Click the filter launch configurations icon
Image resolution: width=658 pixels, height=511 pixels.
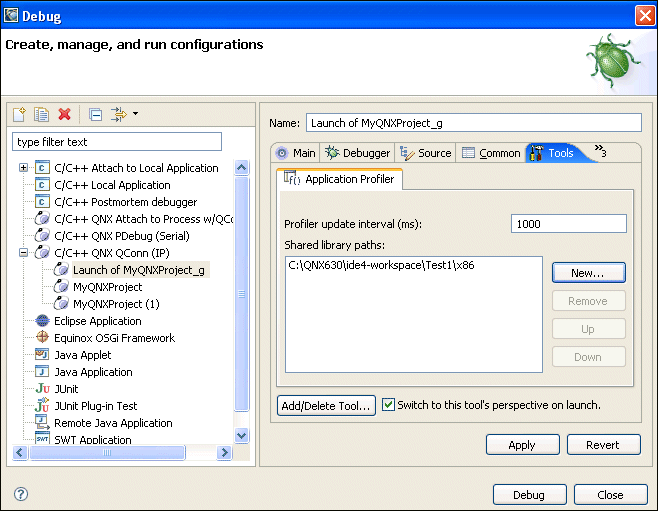[119, 115]
